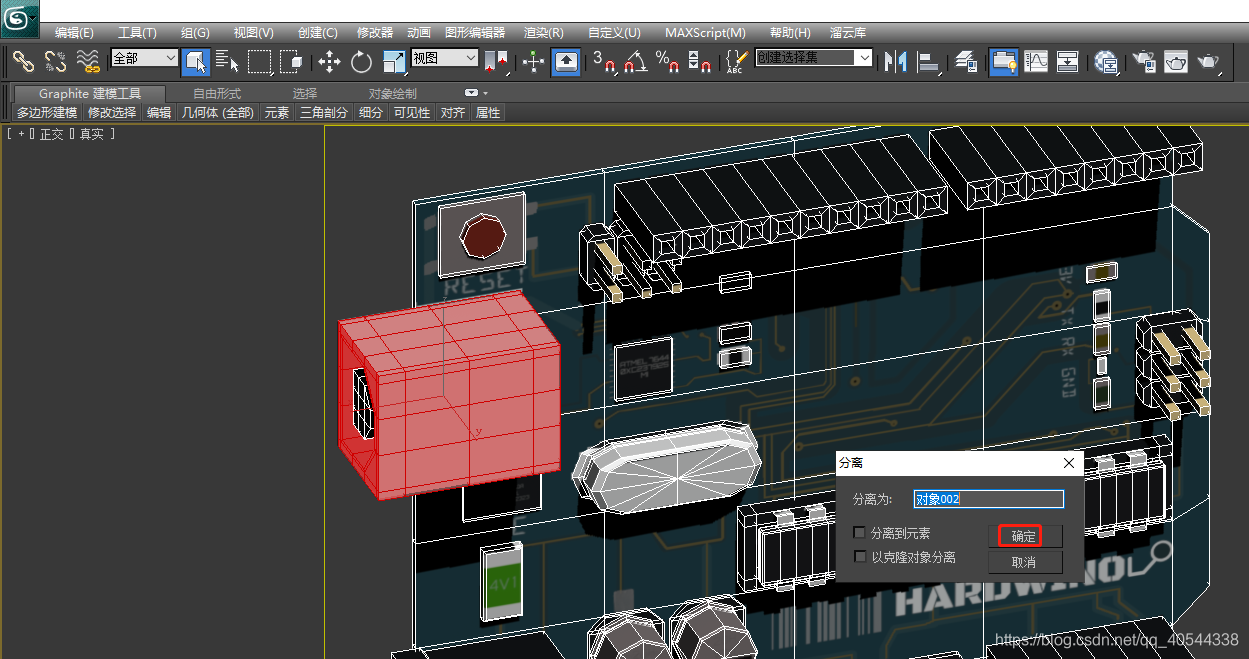Enable the 分离到元素 checkbox
The image size is (1249, 659).
point(860,533)
